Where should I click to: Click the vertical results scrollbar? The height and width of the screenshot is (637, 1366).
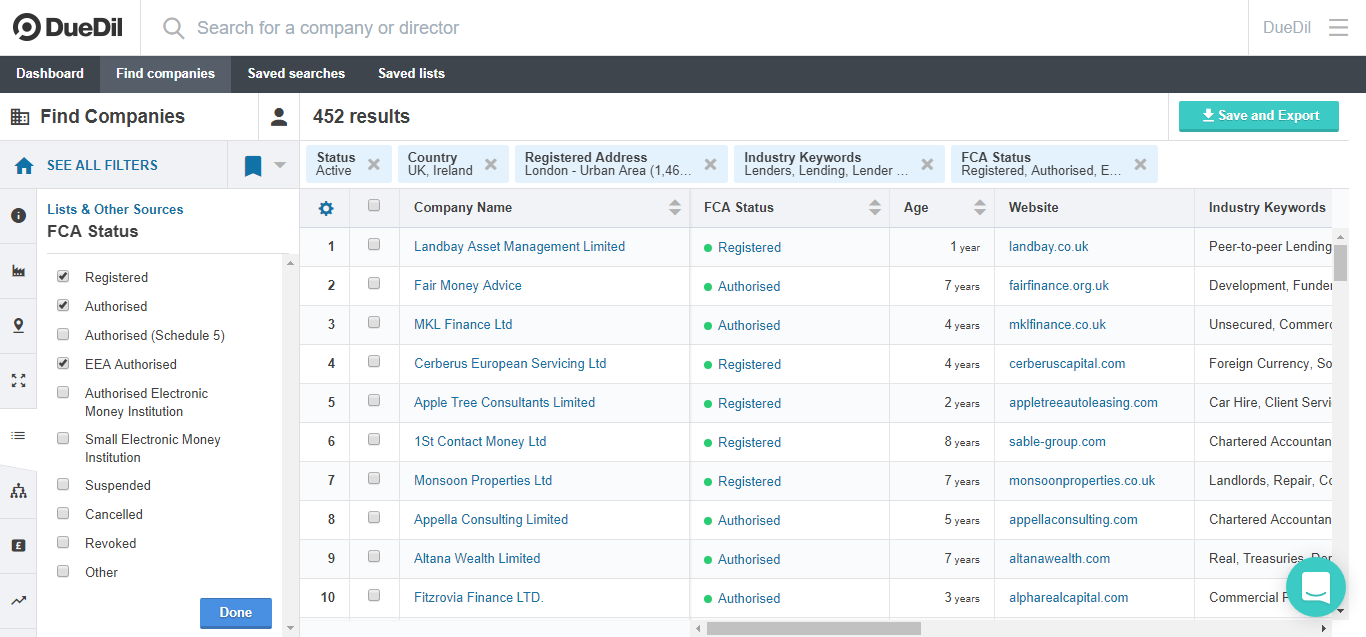point(1341,262)
